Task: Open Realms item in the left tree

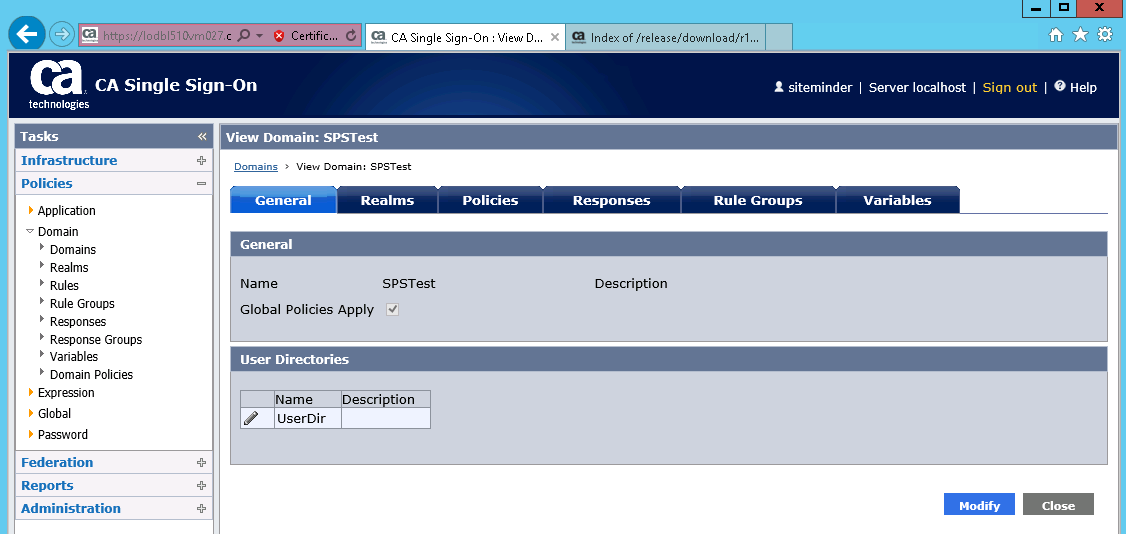Action: [69, 268]
